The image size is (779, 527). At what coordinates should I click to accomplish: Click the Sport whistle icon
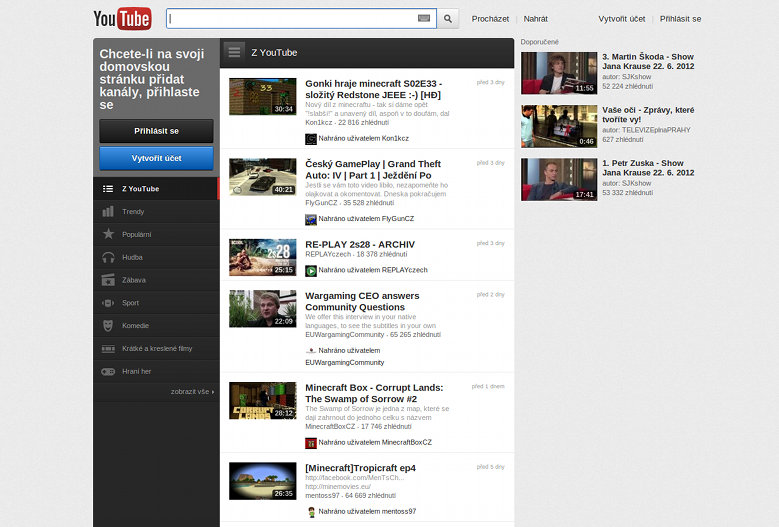pyautogui.click(x=108, y=302)
